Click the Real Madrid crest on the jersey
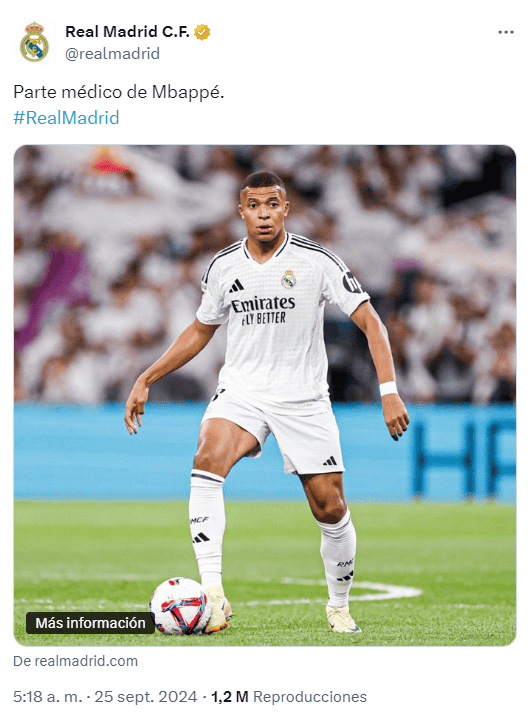The image size is (529, 712). click(288, 279)
